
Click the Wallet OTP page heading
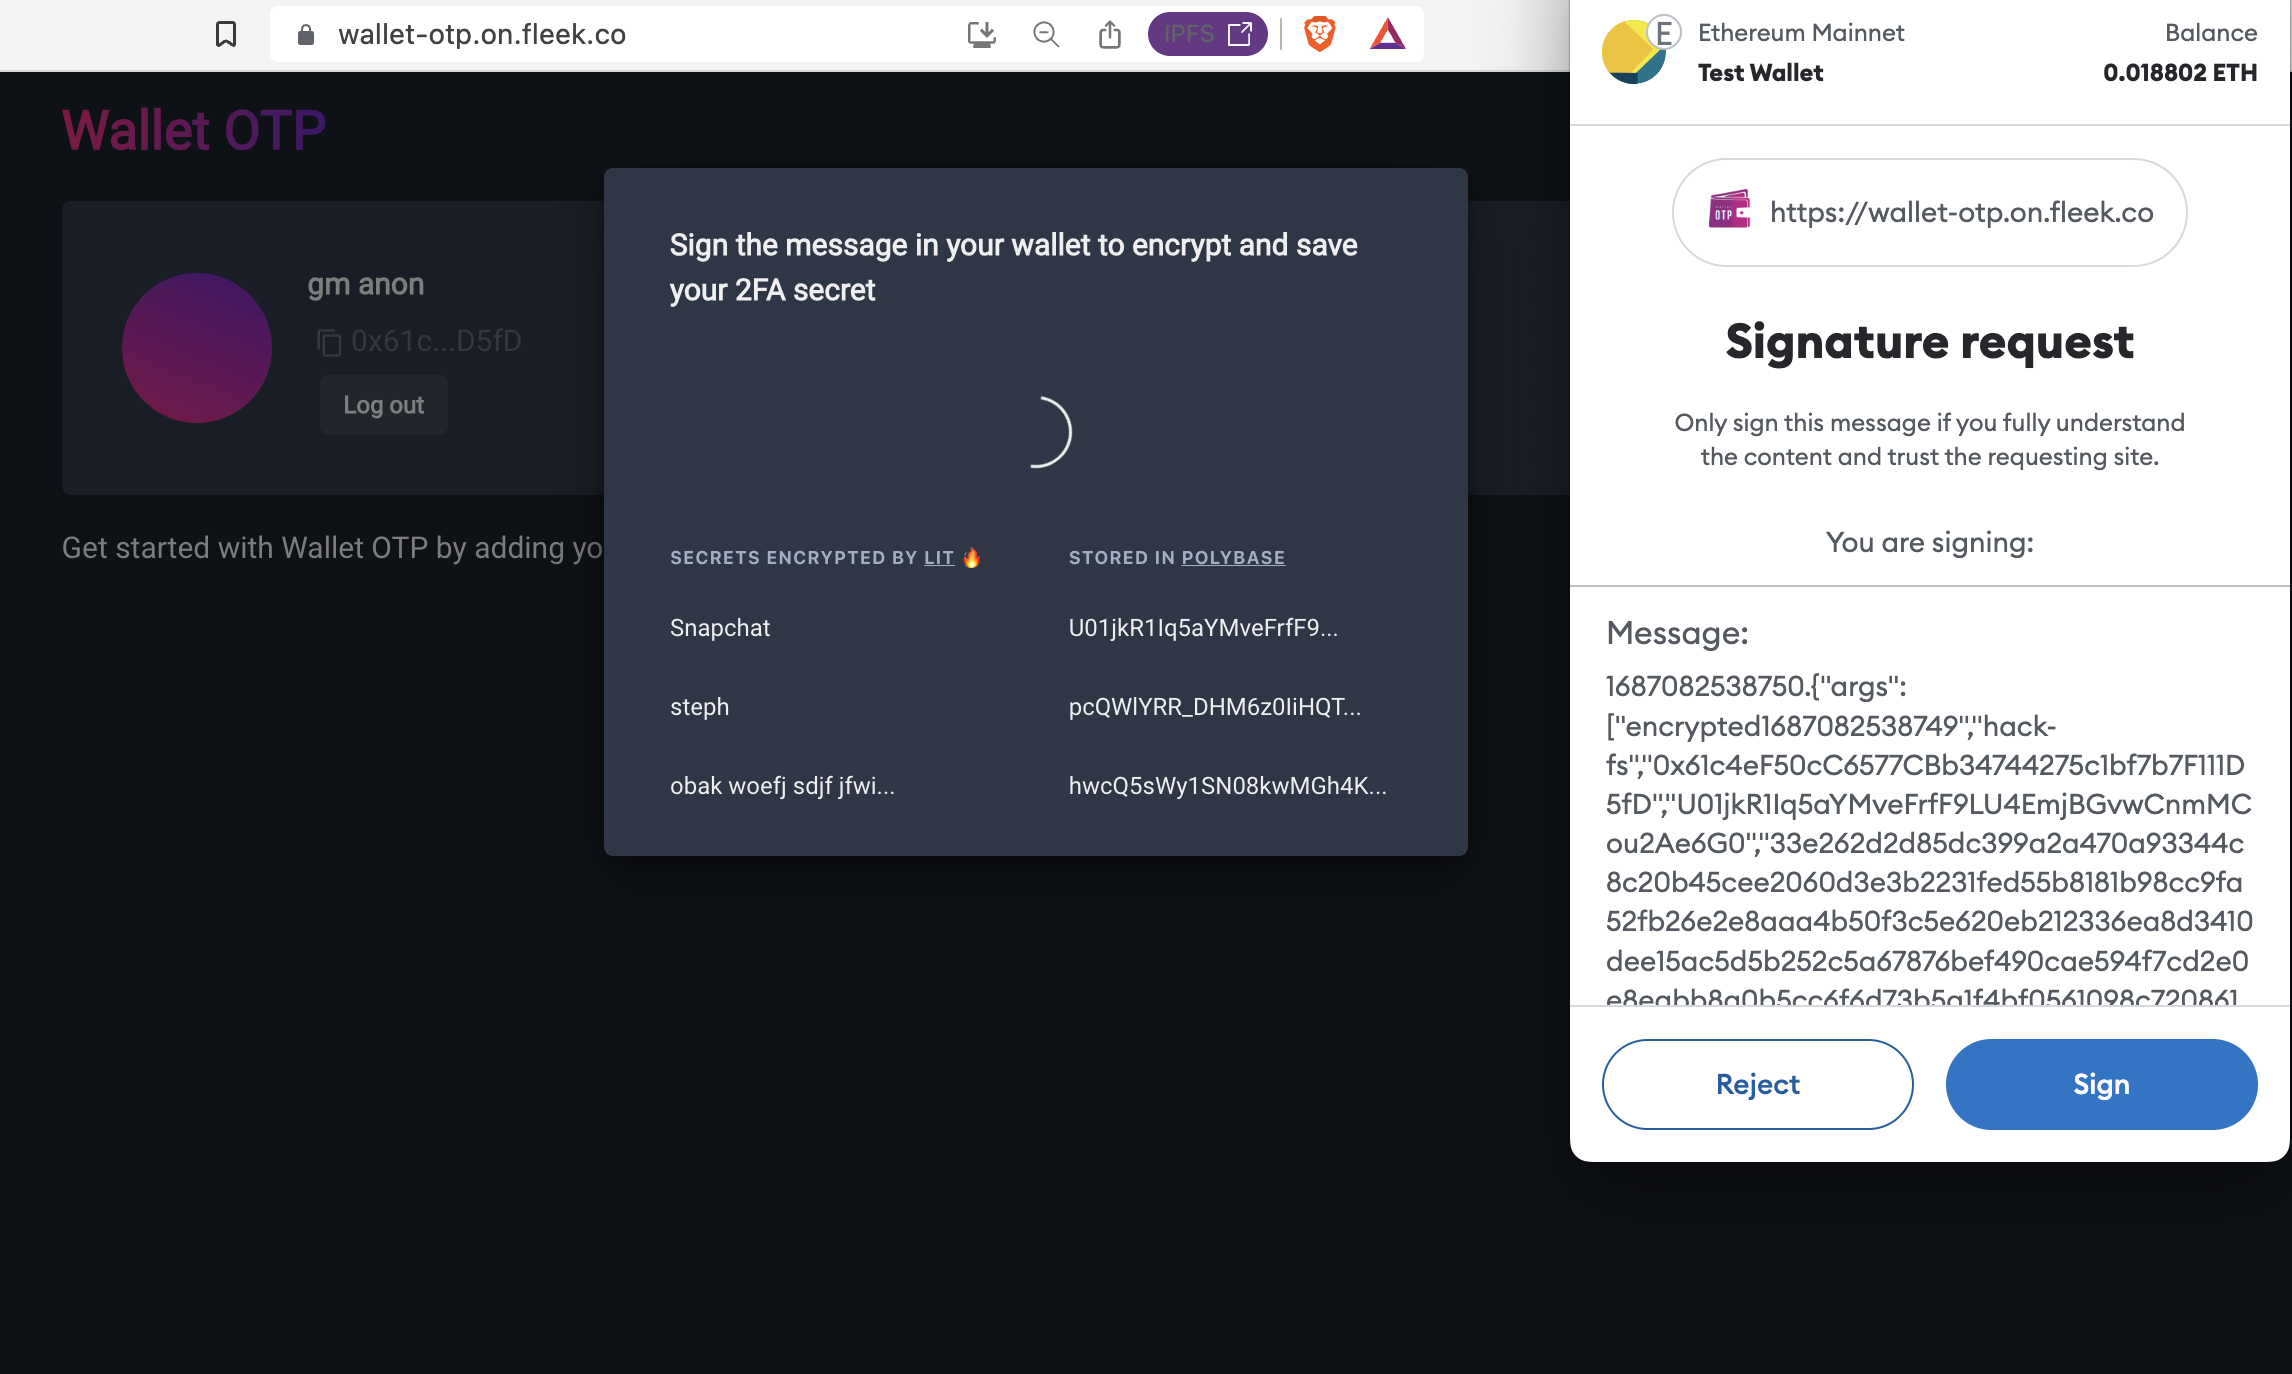tap(194, 130)
